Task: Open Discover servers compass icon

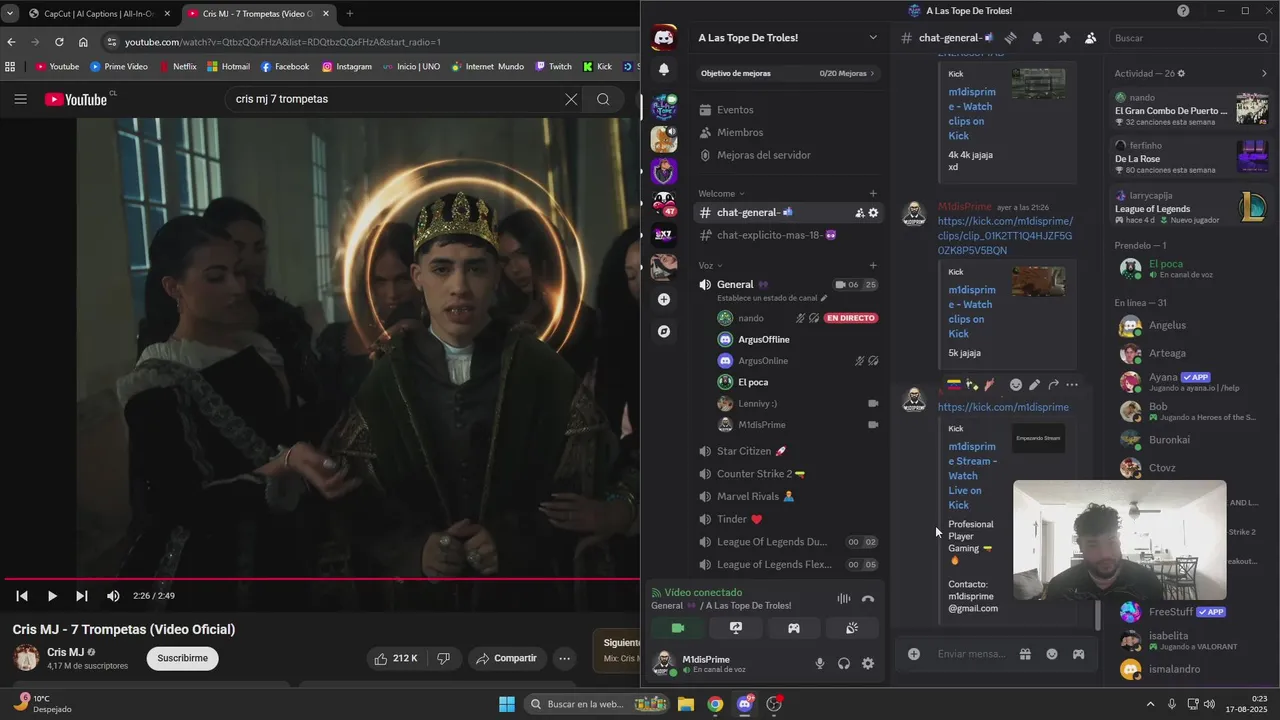Action: click(x=664, y=331)
